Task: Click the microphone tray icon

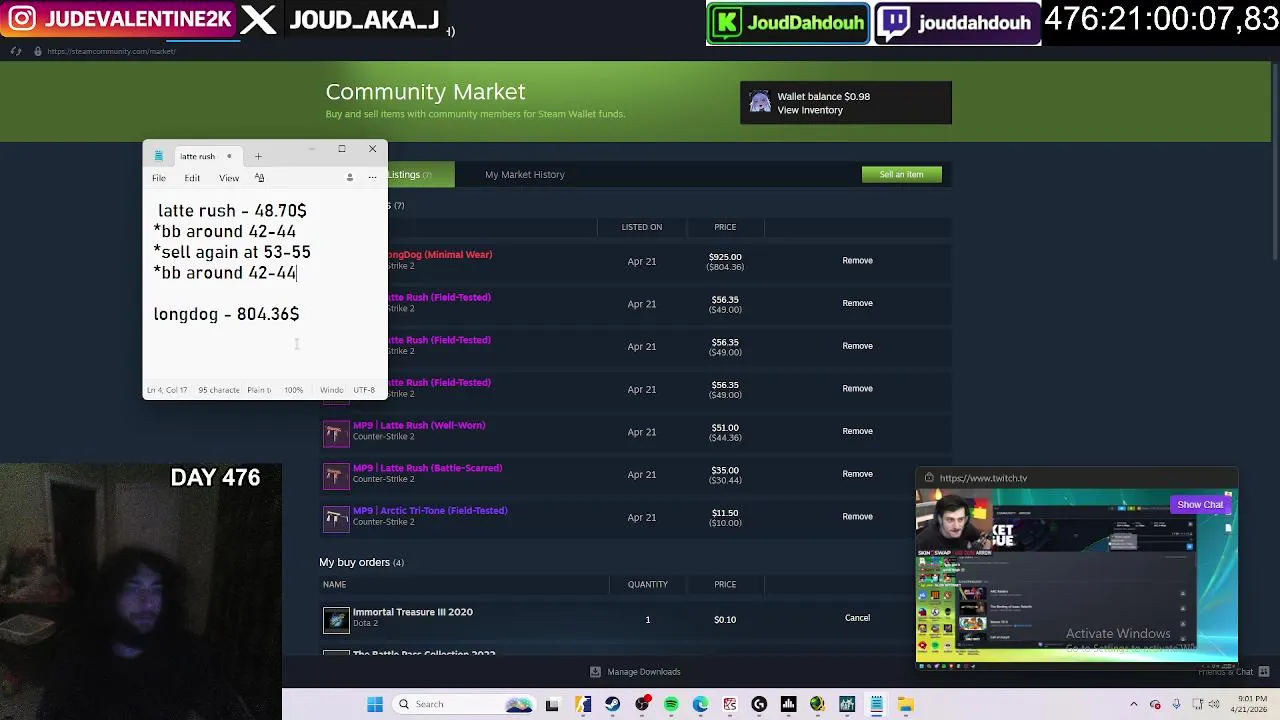Action: click(1177, 704)
